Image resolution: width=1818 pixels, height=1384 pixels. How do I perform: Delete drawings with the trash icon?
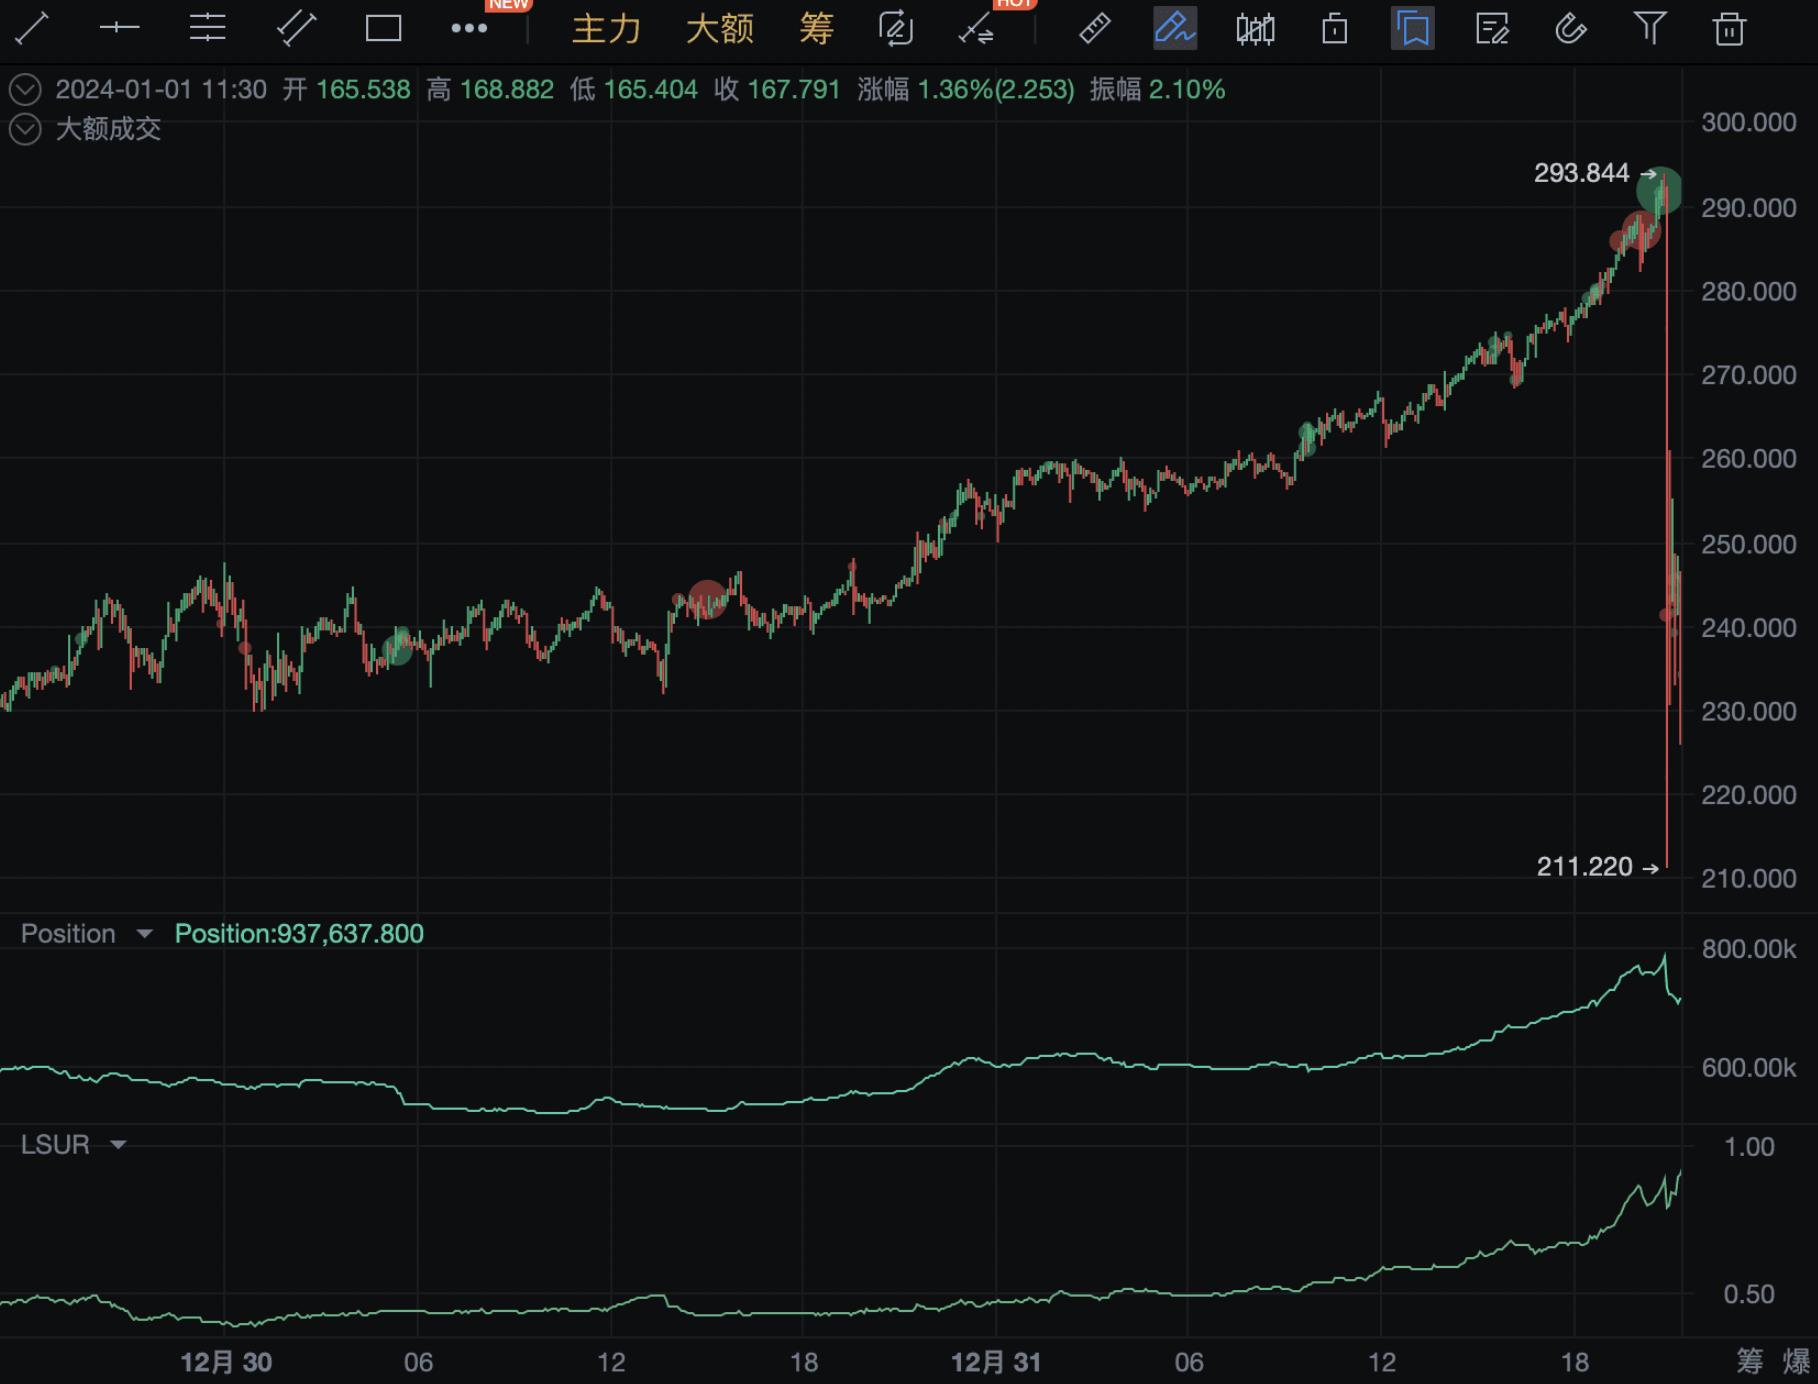(x=1729, y=28)
